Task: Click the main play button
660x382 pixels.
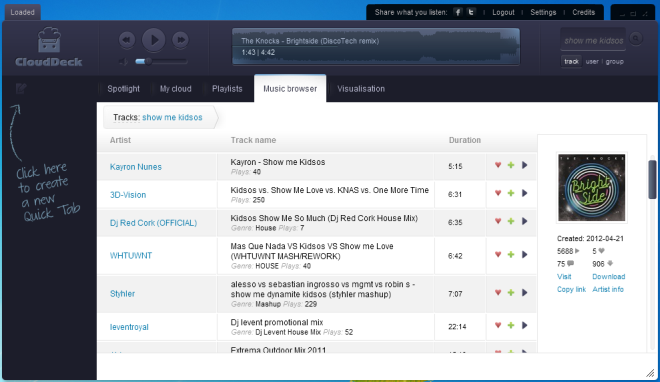Action: [x=154, y=40]
